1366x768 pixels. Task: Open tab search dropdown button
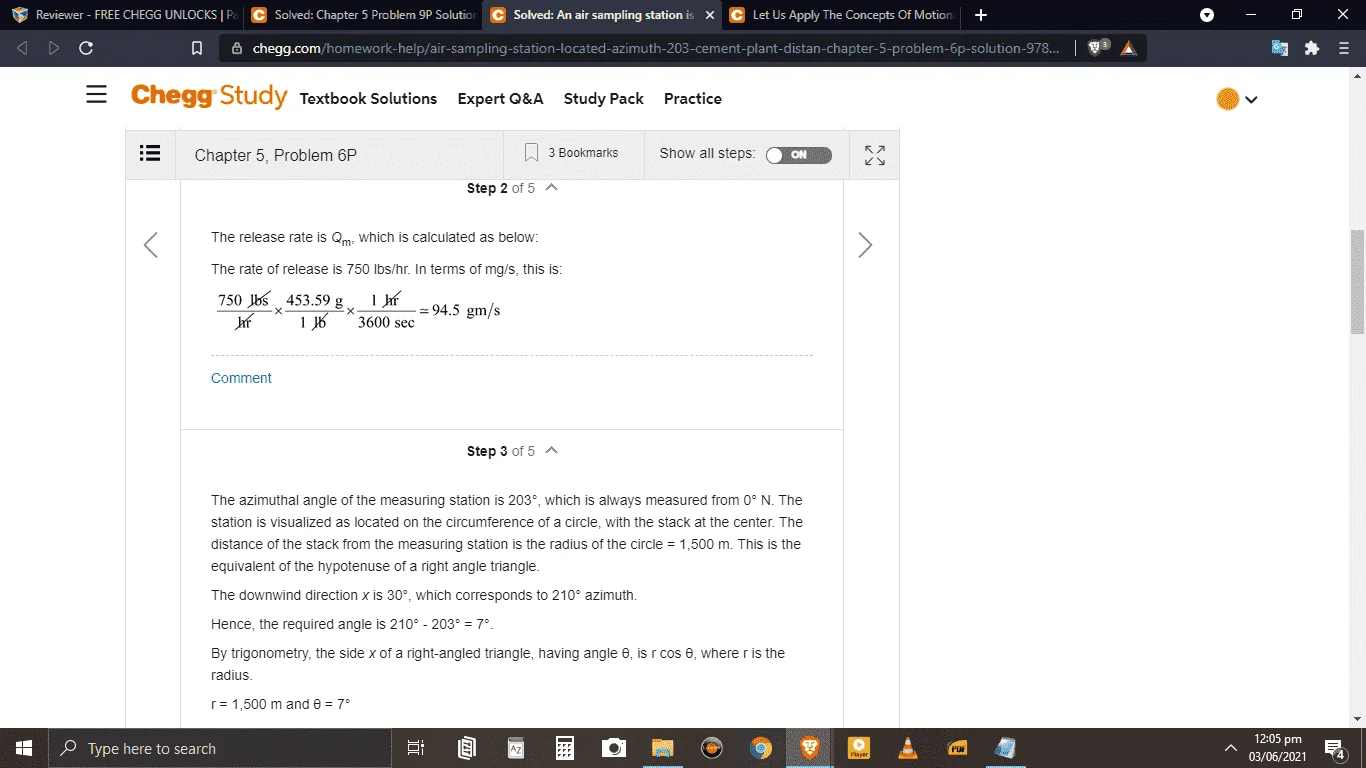pos(1207,15)
